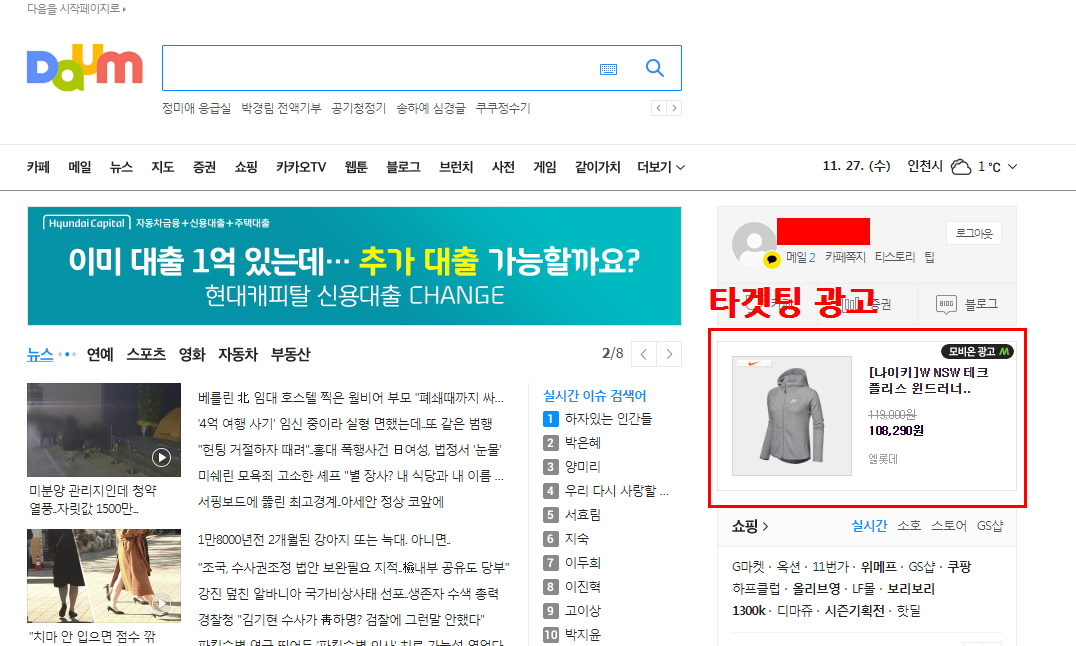Expand the 더보기 menu

coord(661,167)
